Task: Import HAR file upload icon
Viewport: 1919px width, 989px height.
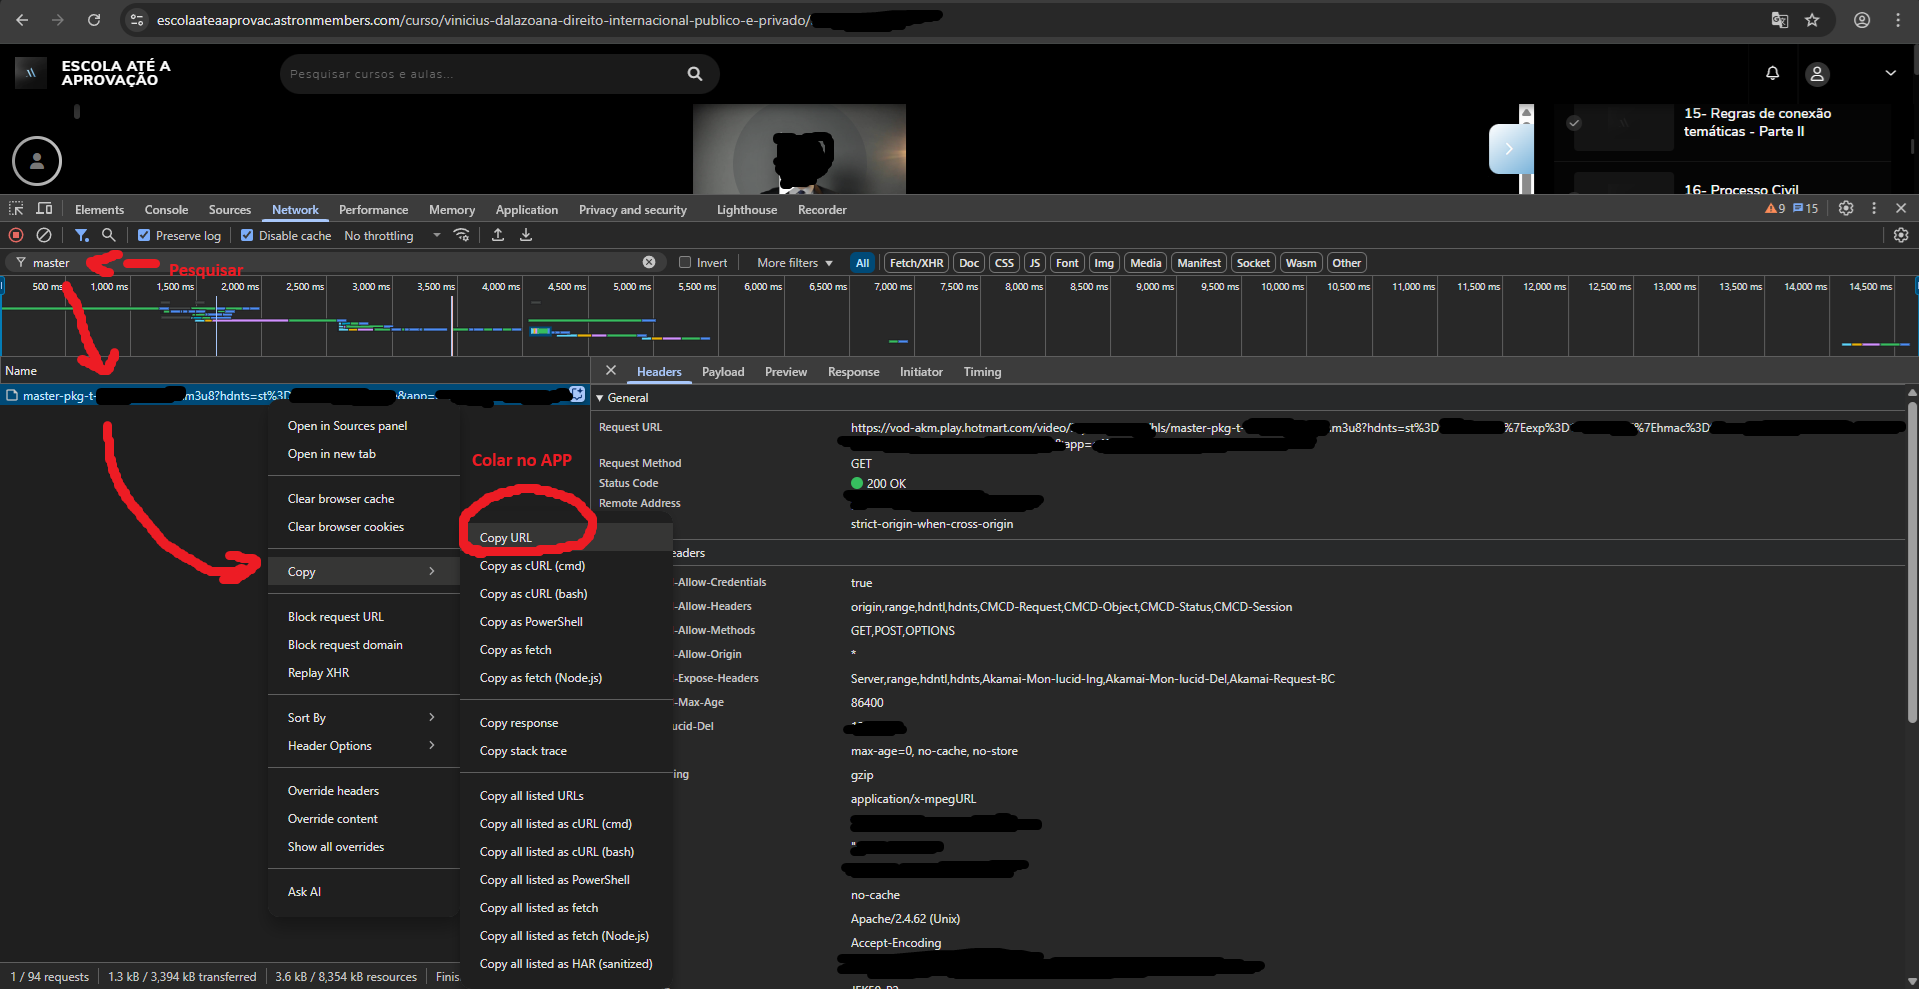Action: click(498, 235)
